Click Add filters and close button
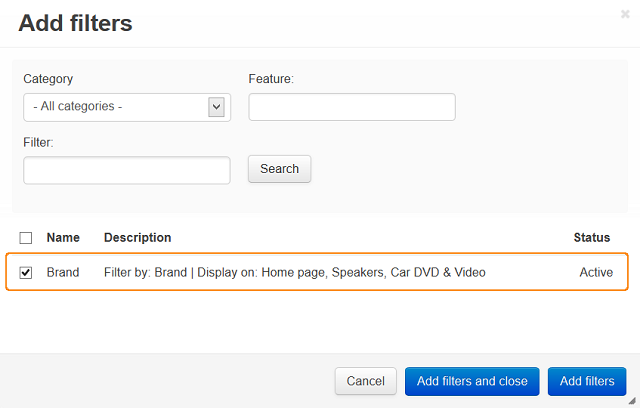 click(472, 381)
